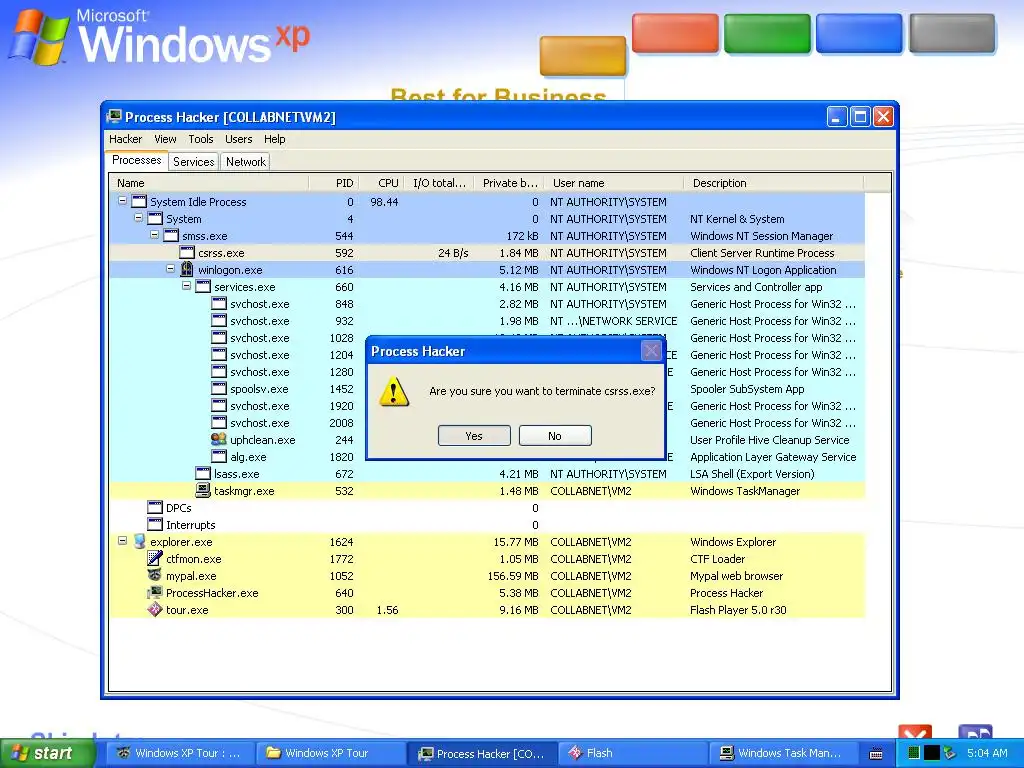Click the orange tour navigation button
Image resolution: width=1024 pixels, height=768 pixels.
click(583, 56)
